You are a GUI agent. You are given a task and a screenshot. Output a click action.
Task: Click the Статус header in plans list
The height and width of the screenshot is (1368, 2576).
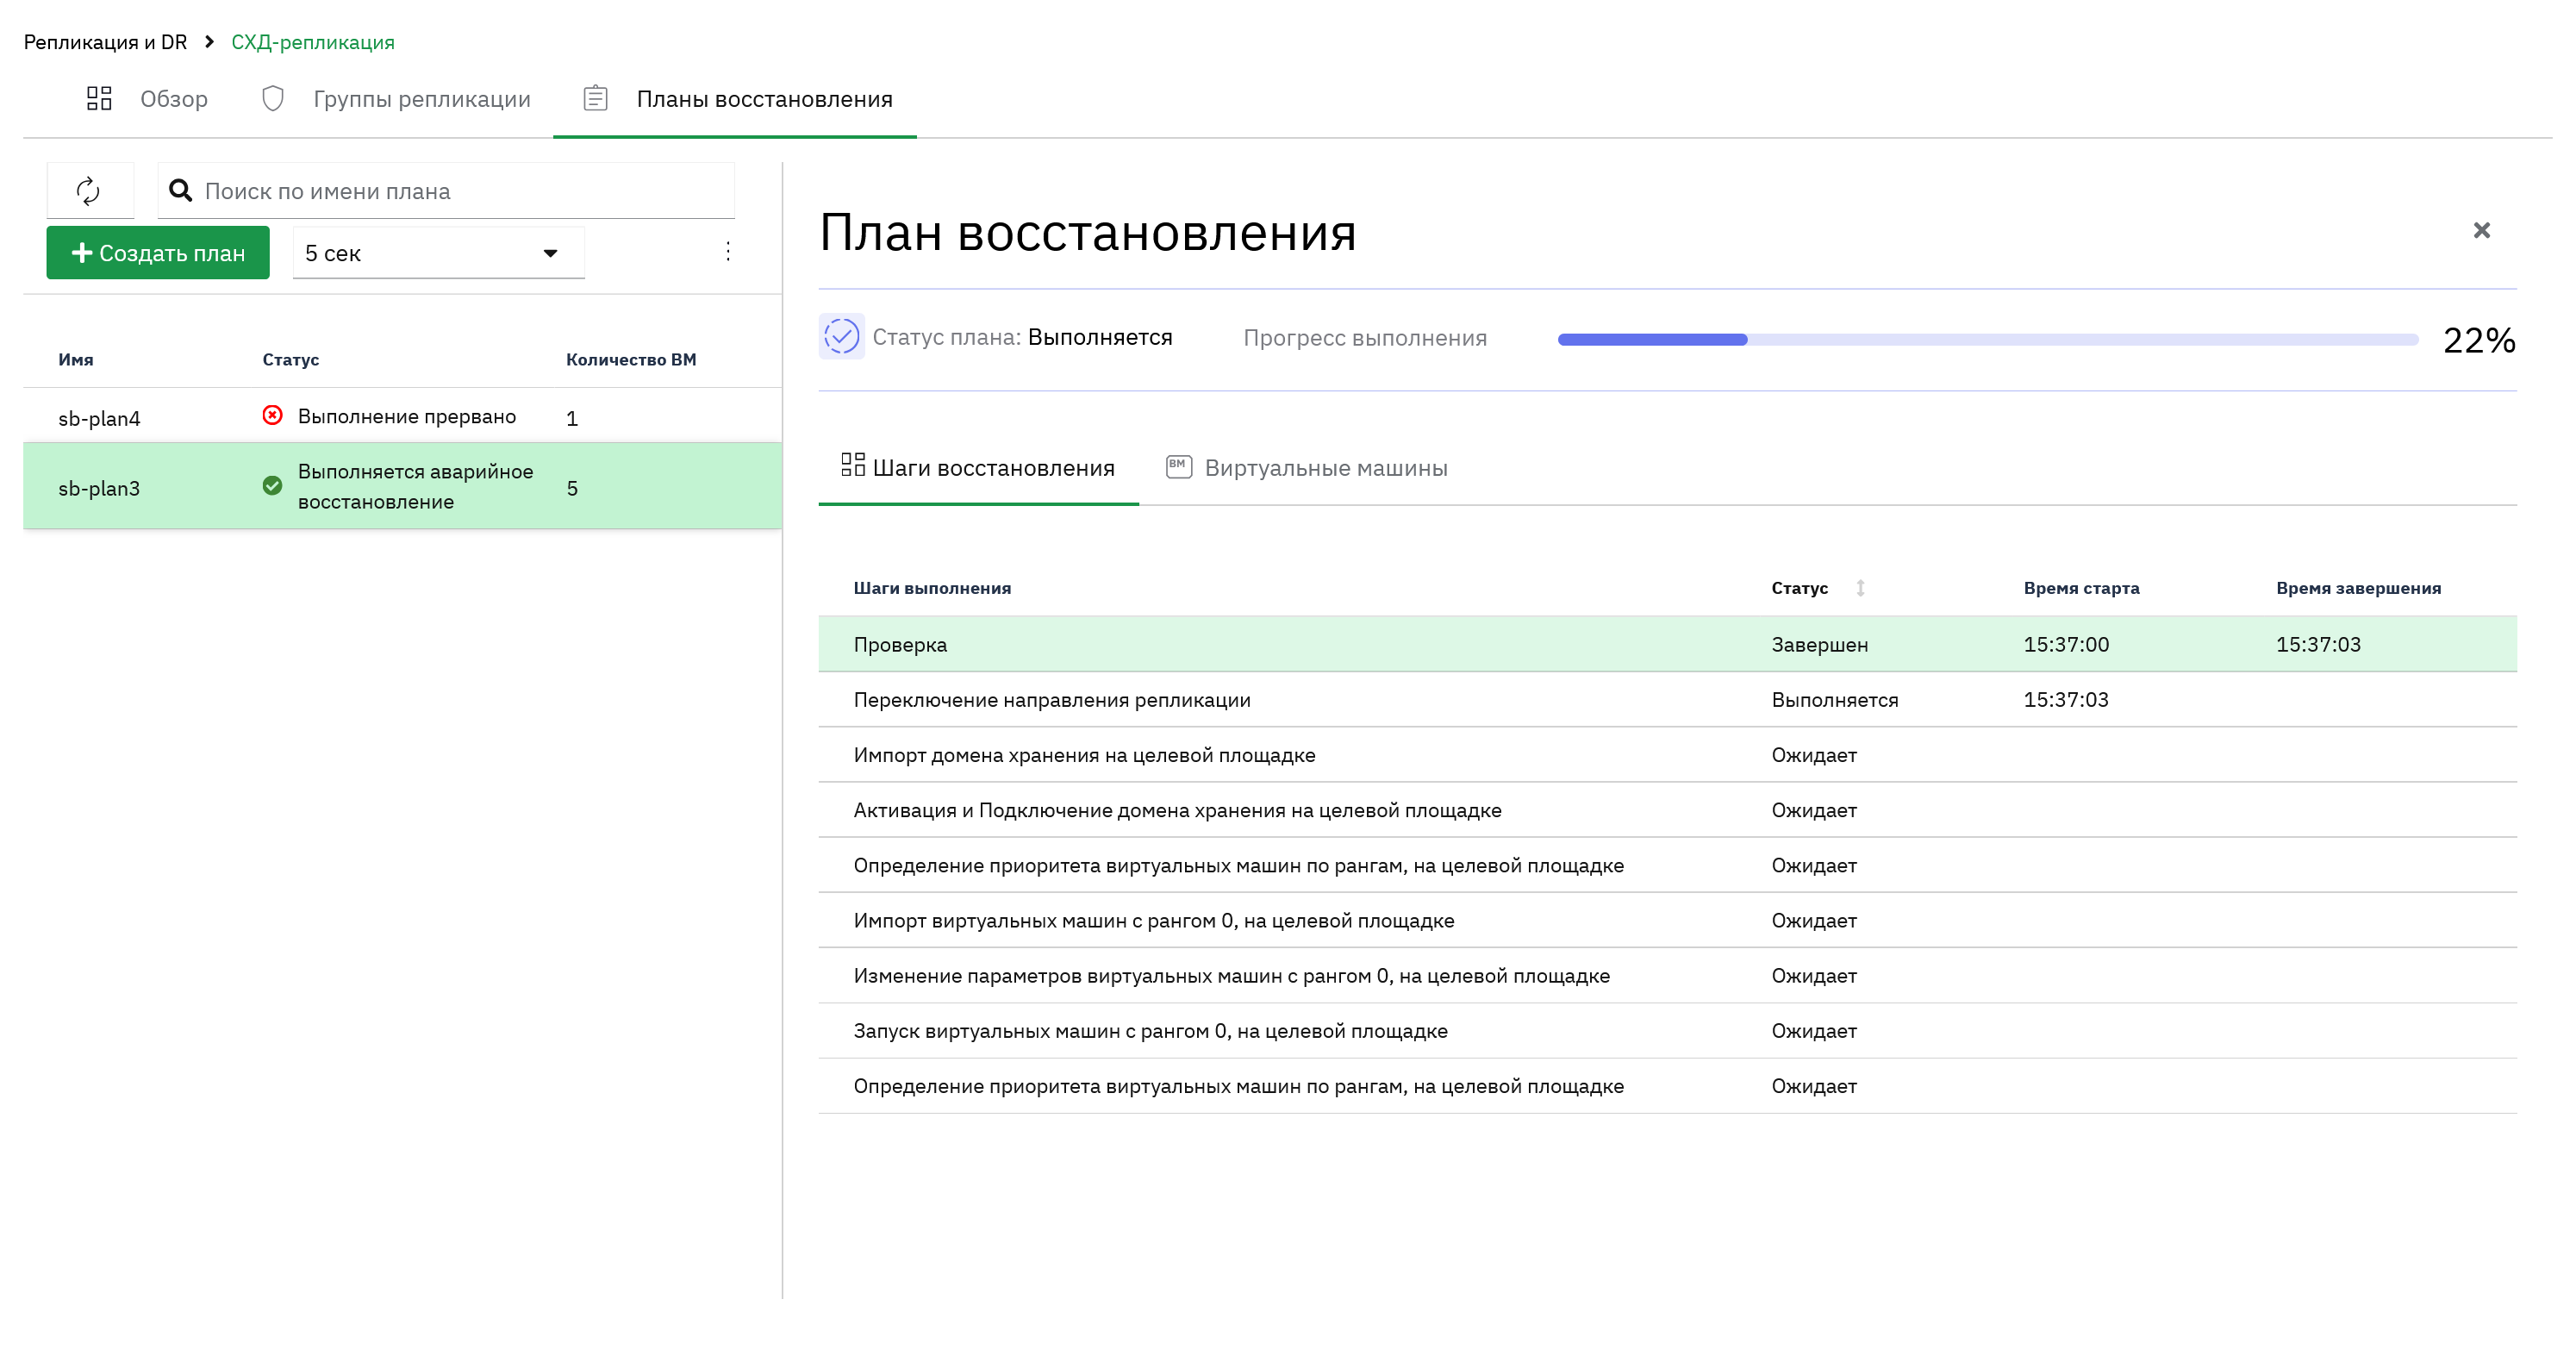(291, 360)
